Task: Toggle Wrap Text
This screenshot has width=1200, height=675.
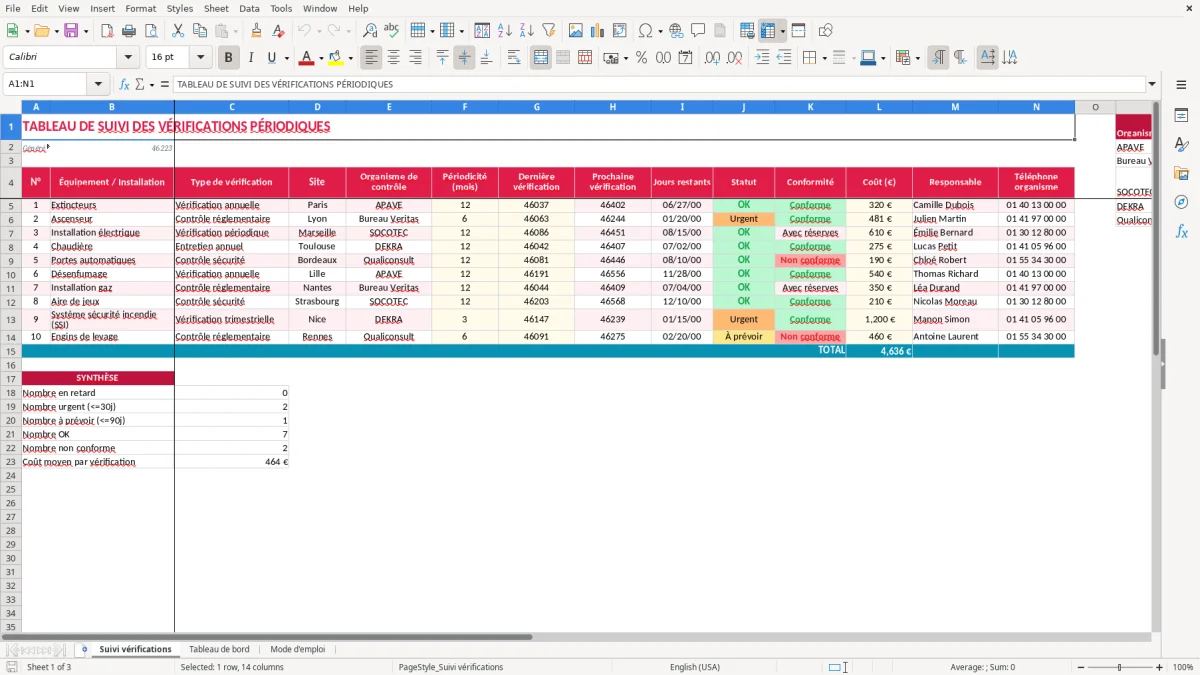Action: coord(514,58)
